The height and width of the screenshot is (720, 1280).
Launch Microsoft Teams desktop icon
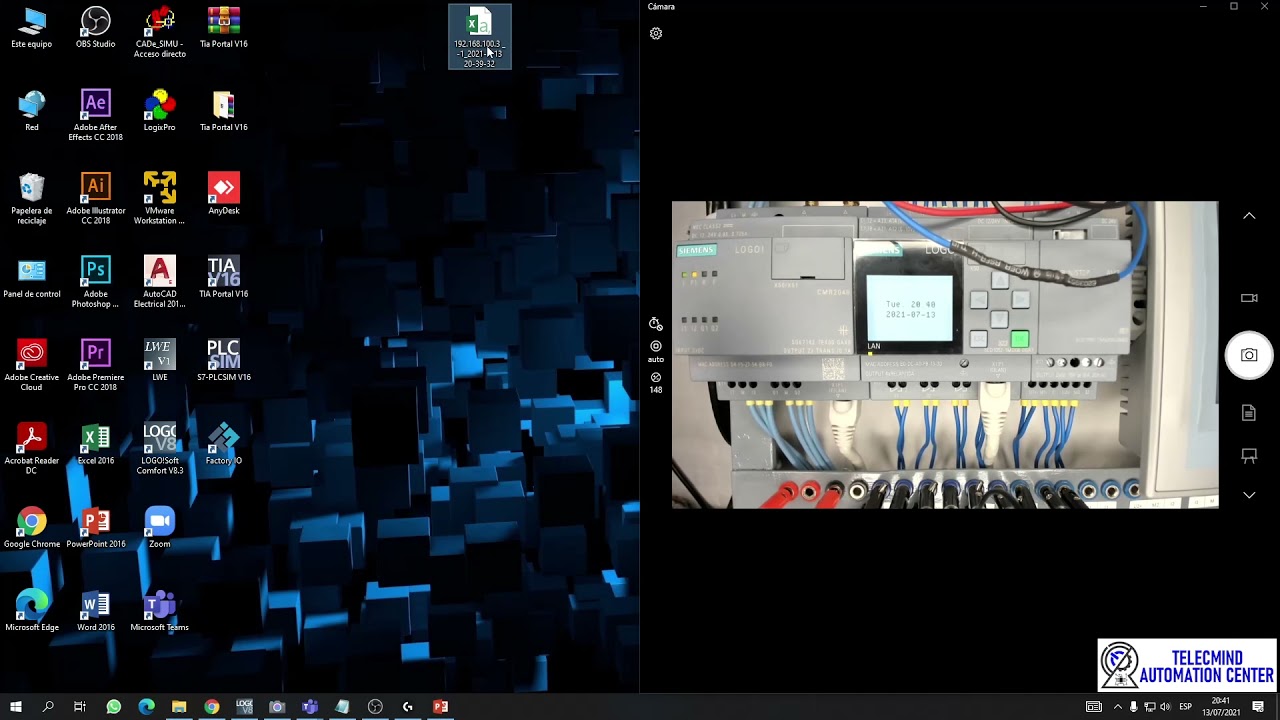(x=160, y=611)
